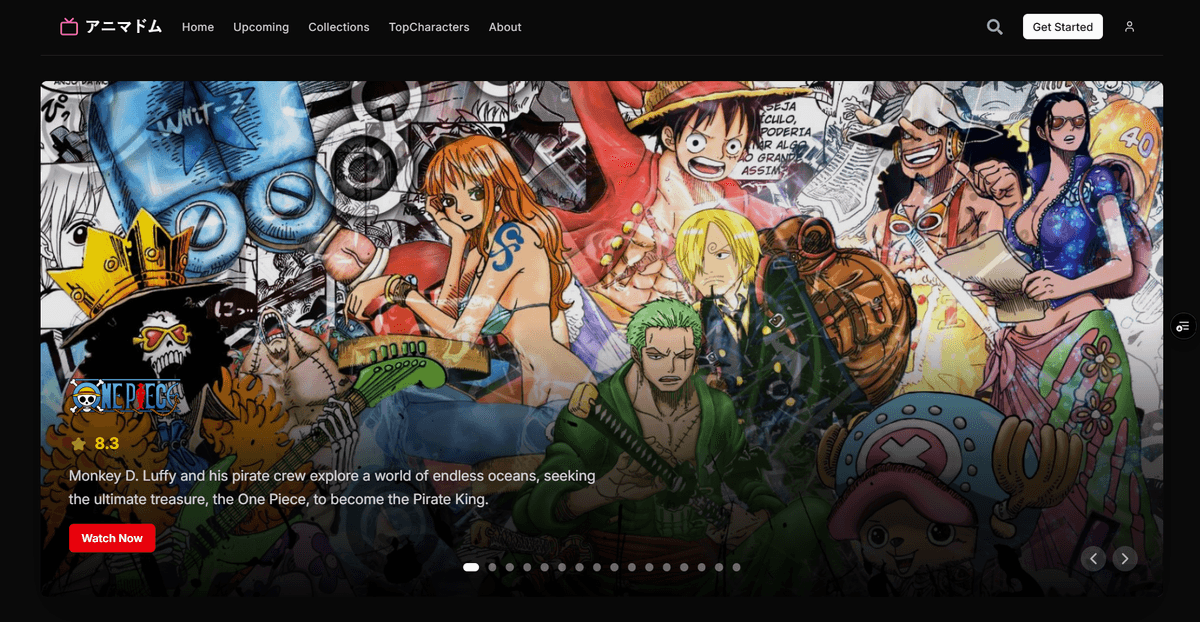The height and width of the screenshot is (622, 1200).
Task: Open search with the magnifier icon
Action: pyautogui.click(x=994, y=27)
